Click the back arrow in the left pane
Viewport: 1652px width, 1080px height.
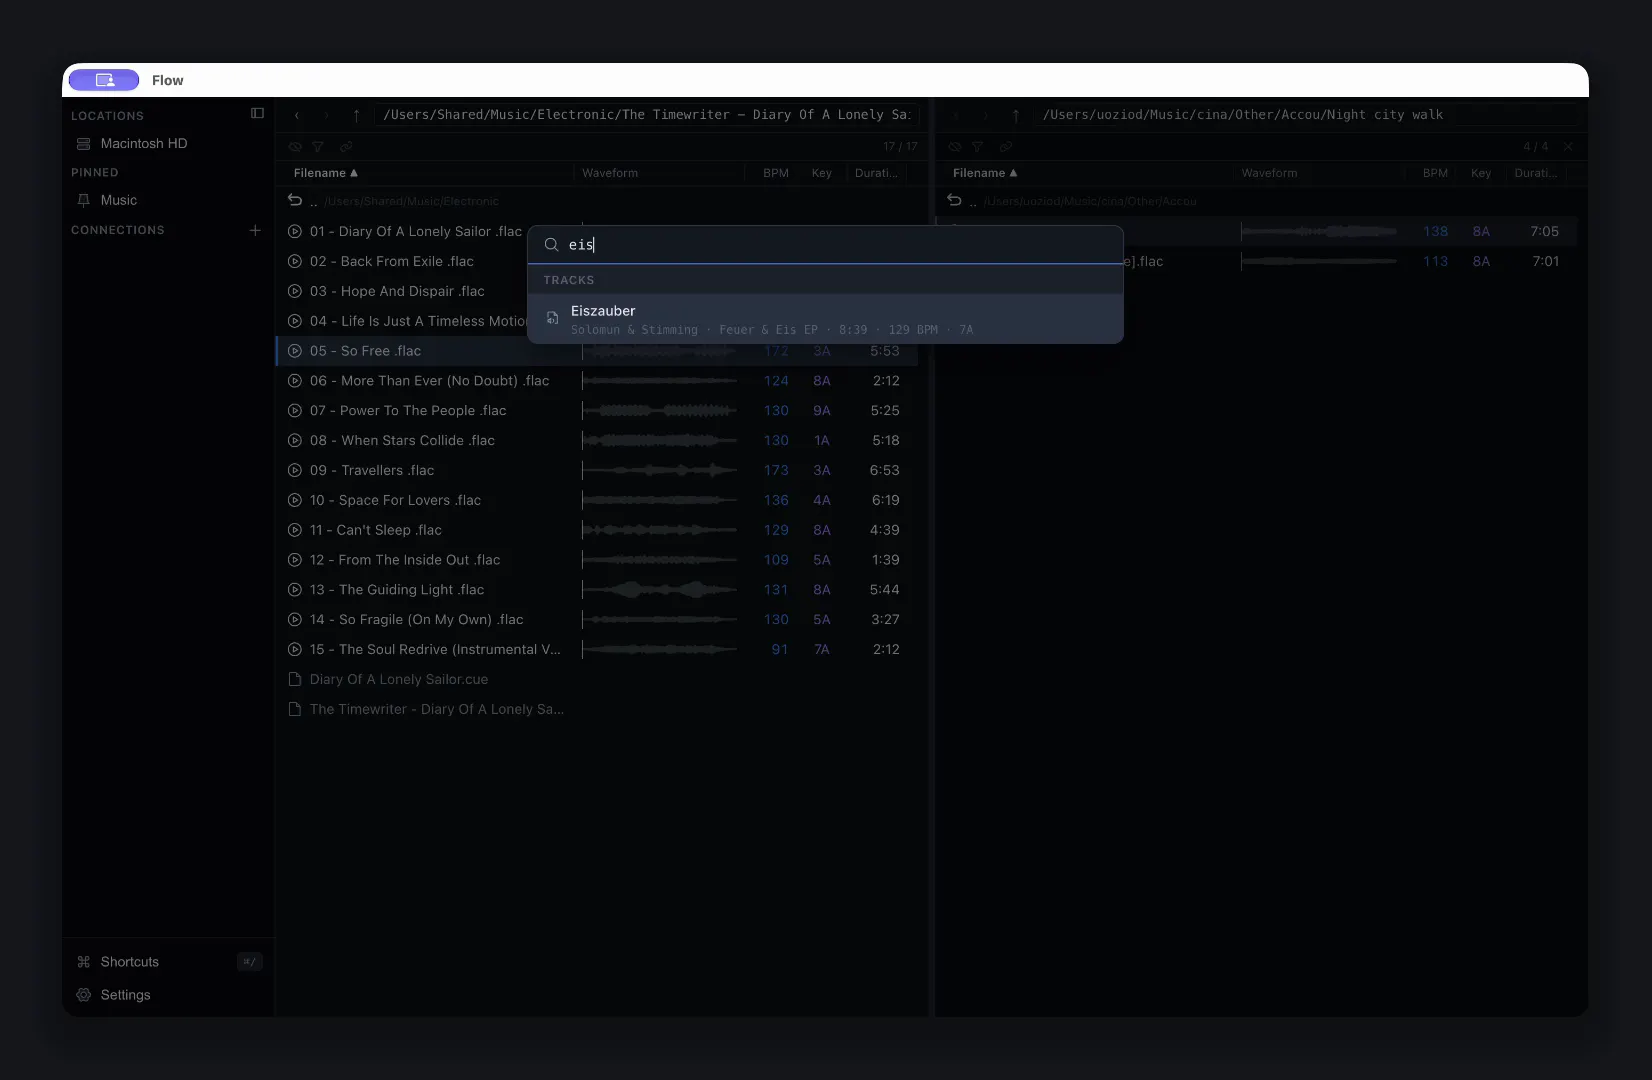297,115
